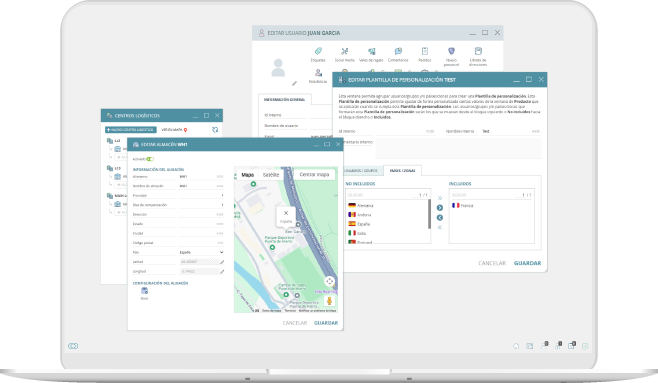Move all countries back with double left arrow
The height and width of the screenshot is (383, 658).
tap(440, 227)
